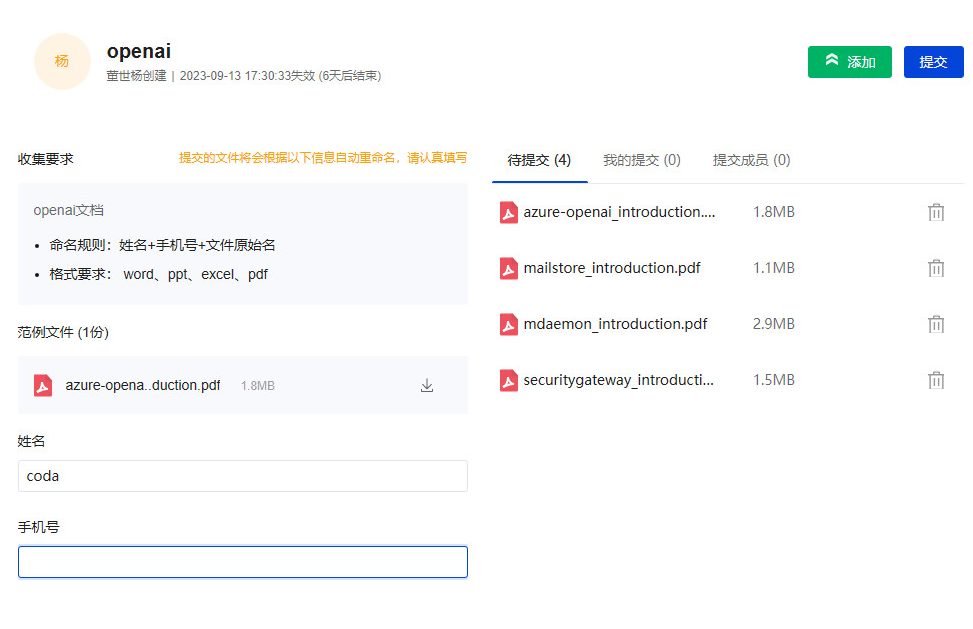Click the 1.5MB size of securitygateway file
Image resolution: width=973 pixels, height=629 pixels.
pos(774,380)
